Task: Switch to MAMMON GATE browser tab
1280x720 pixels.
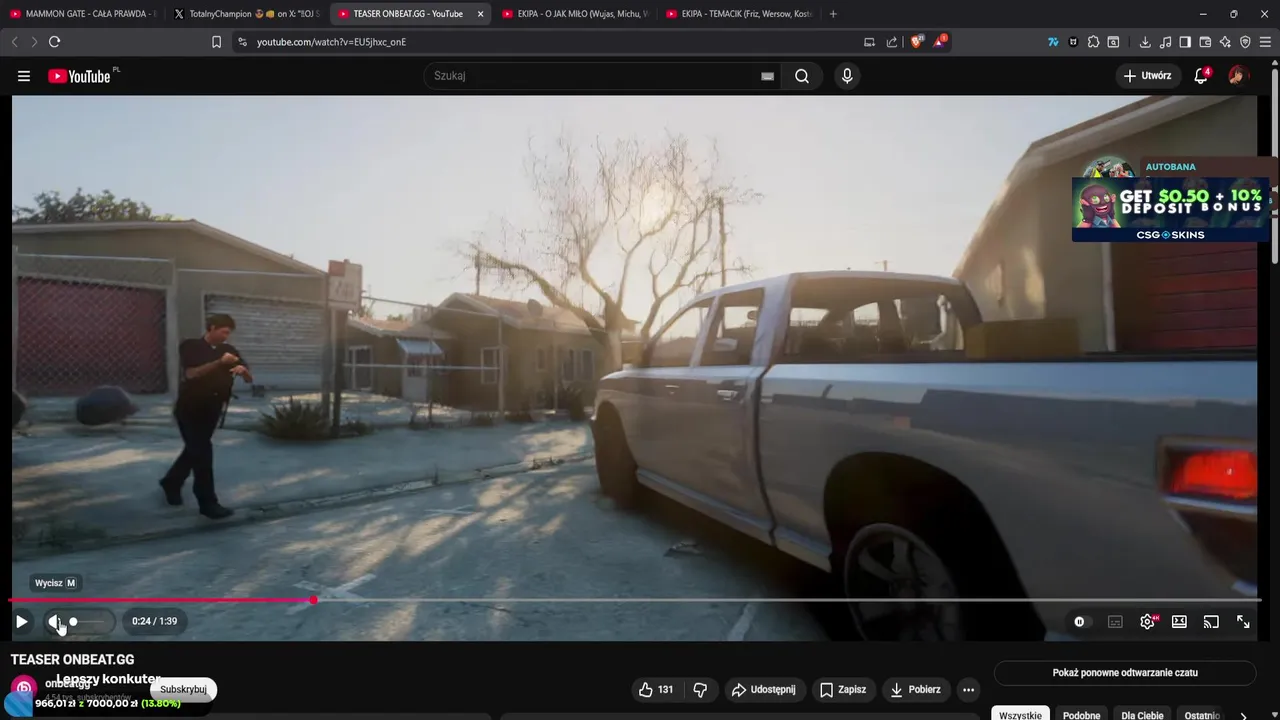Action: [x=83, y=14]
